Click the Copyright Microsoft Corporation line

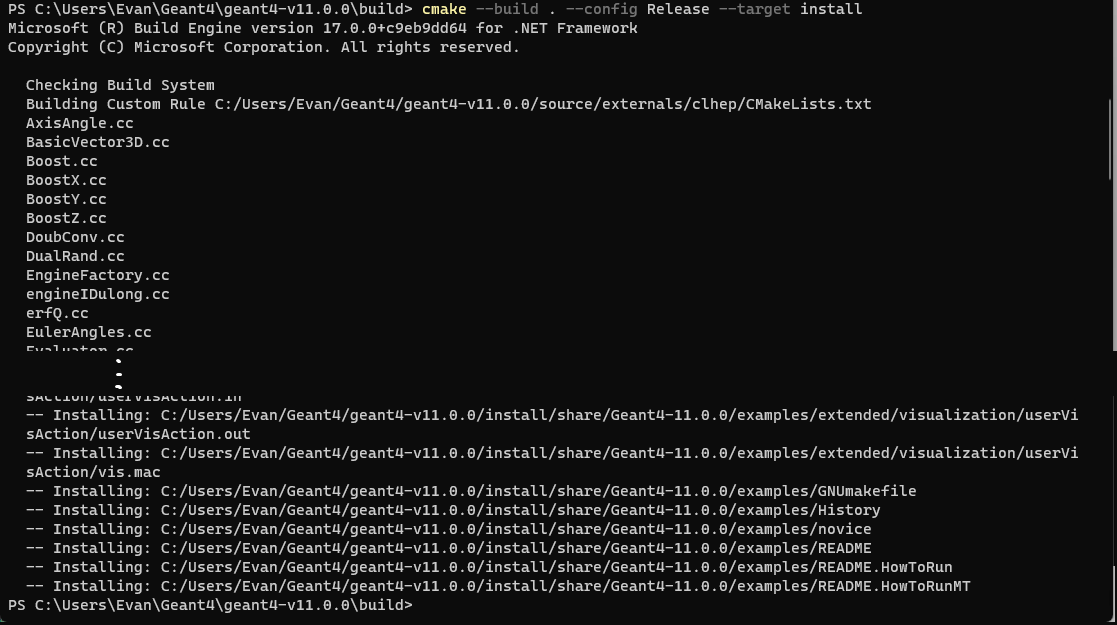[x=263, y=47]
